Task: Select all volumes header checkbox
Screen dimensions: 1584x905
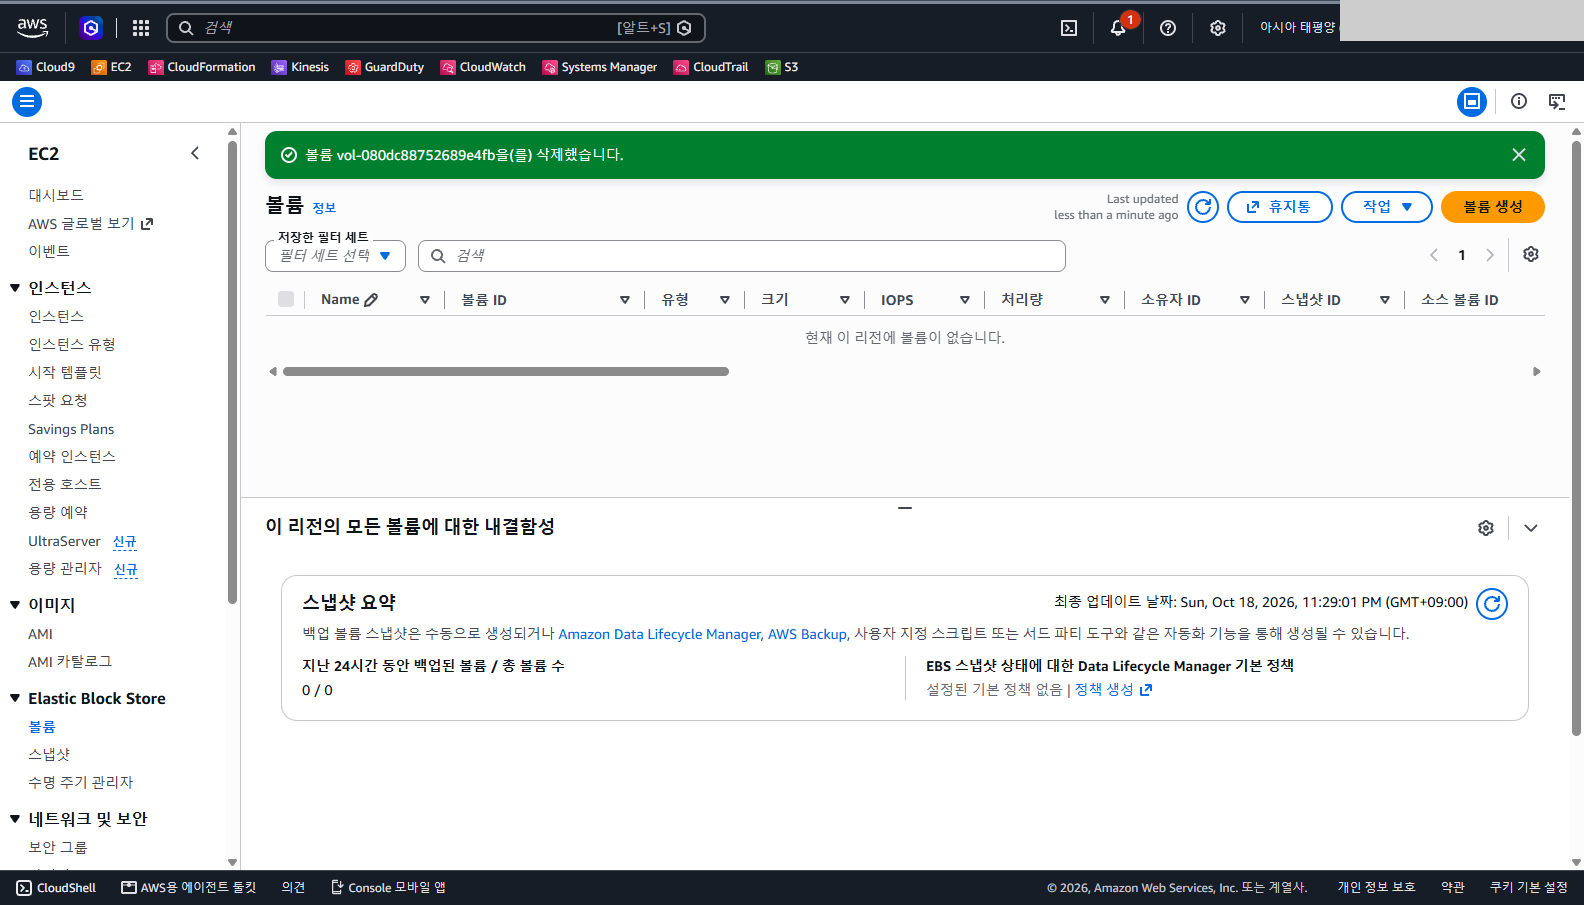Action: click(286, 299)
